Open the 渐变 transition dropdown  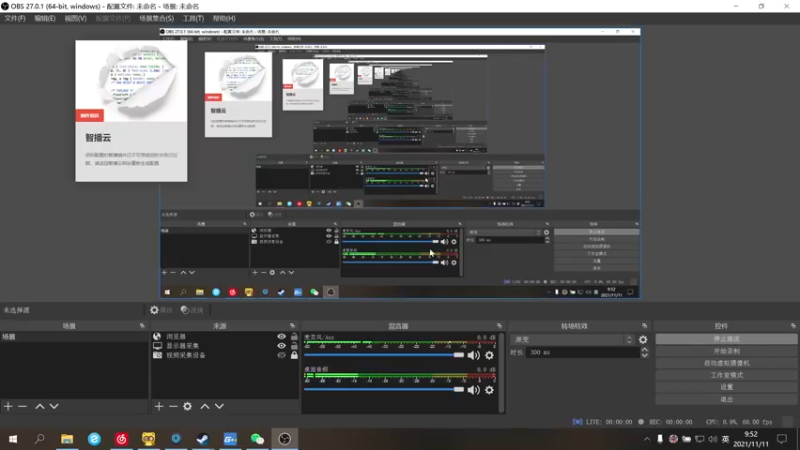coord(572,339)
